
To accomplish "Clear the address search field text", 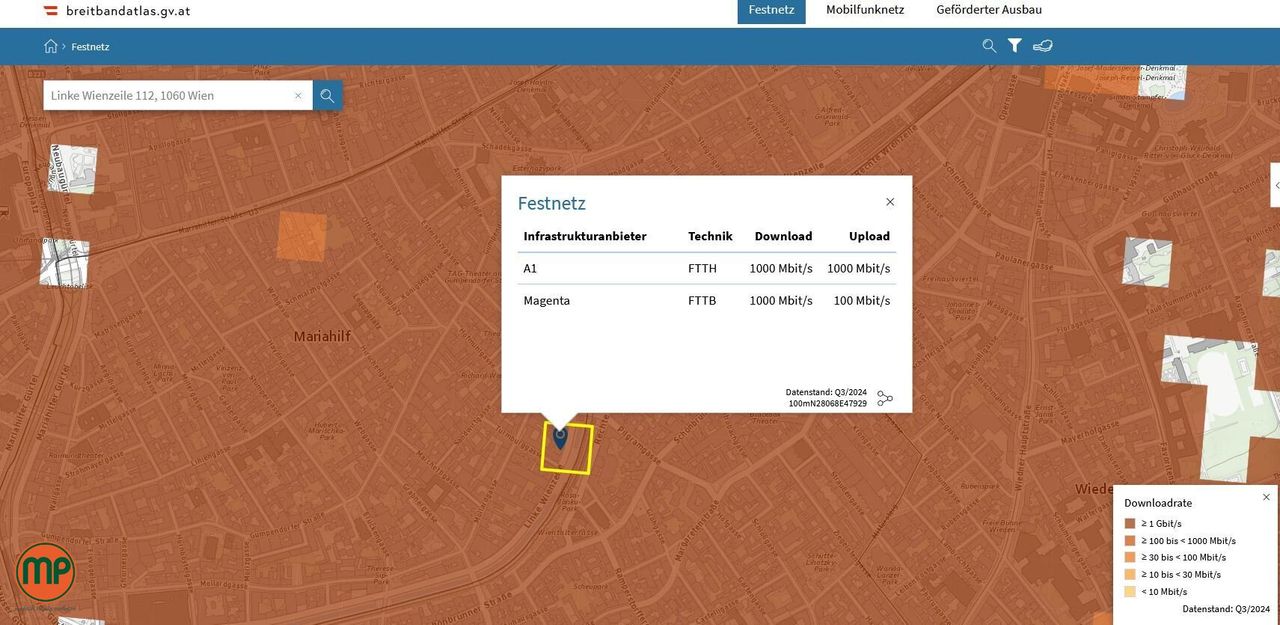I will click(x=298, y=96).
